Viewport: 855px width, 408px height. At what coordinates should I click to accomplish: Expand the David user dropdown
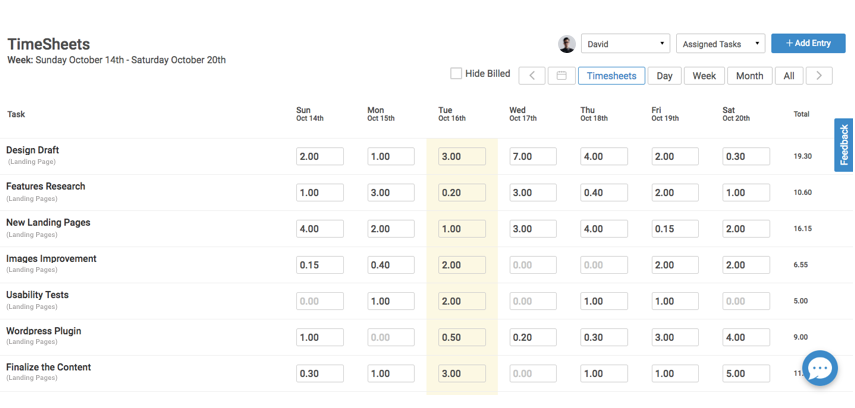[625, 44]
